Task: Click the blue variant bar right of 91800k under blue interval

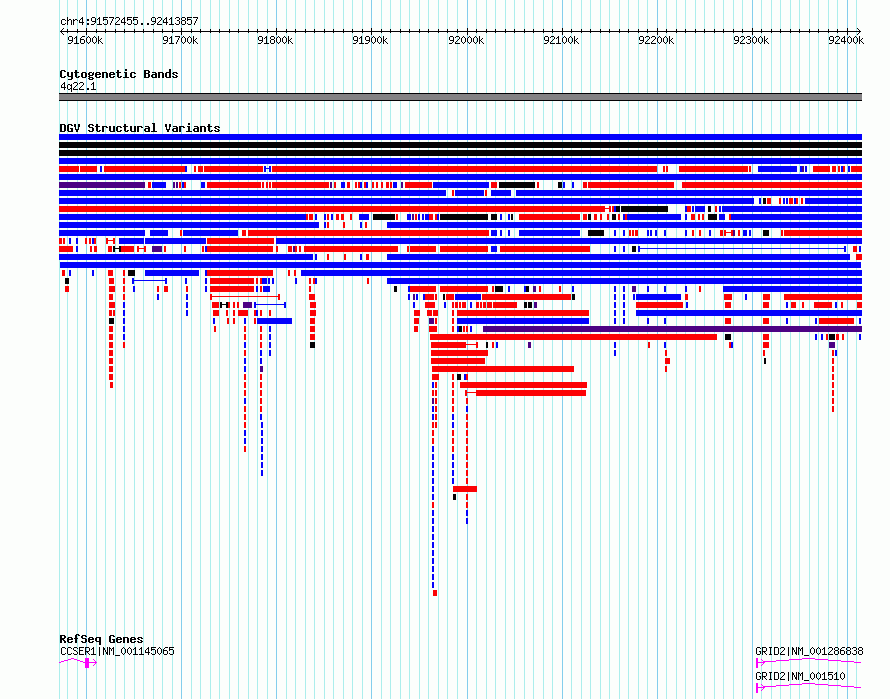Action: click(x=275, y=321)
